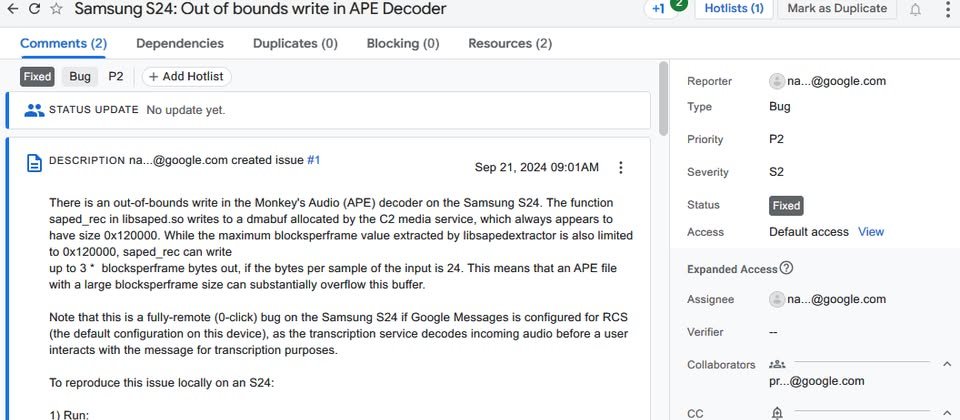Click the comments pane vertical scrollbar
Image resolution: width=960 pixels, height=420 pixels.
tap(663, 98)
